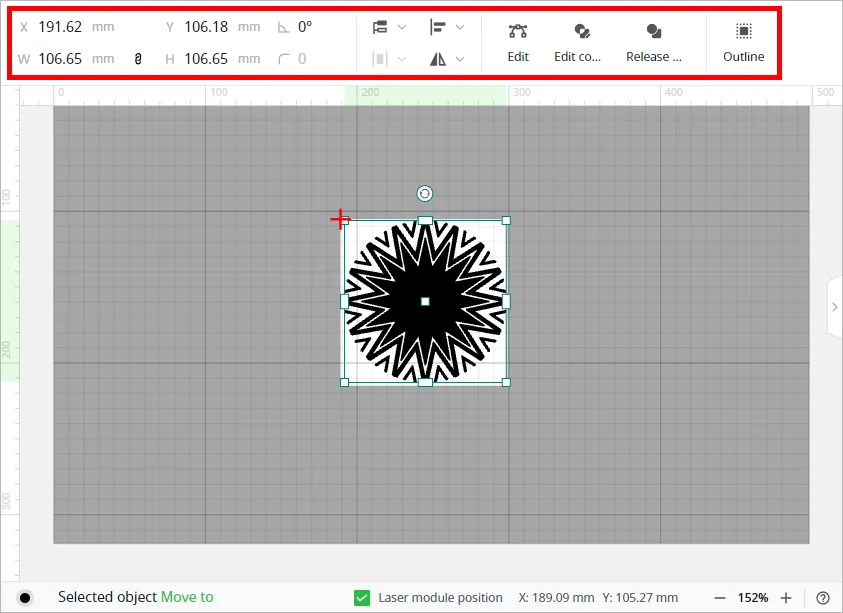Screen dimensions: 843x613
Task: Click the flip mirror icon
Action: click(438, 59)
